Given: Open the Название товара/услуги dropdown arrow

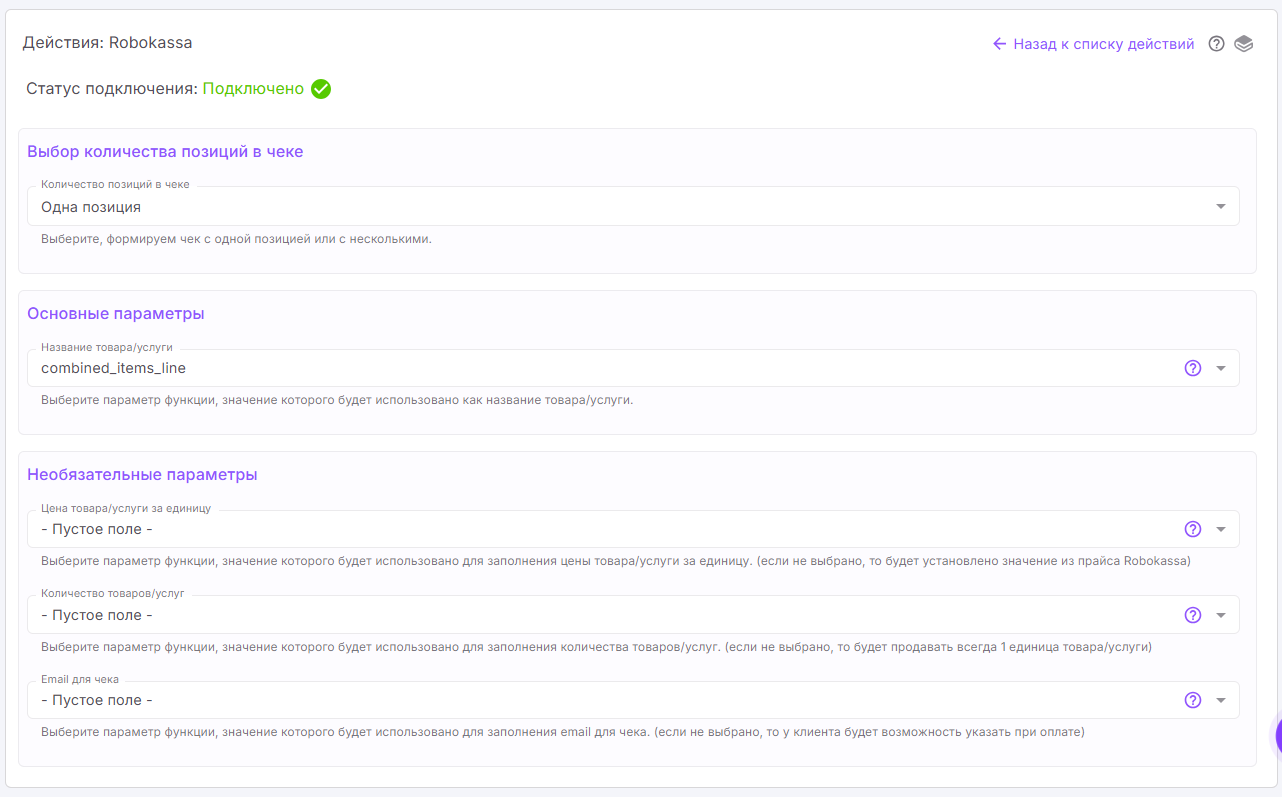Looking at the screenshot, I should (1220, 368).
